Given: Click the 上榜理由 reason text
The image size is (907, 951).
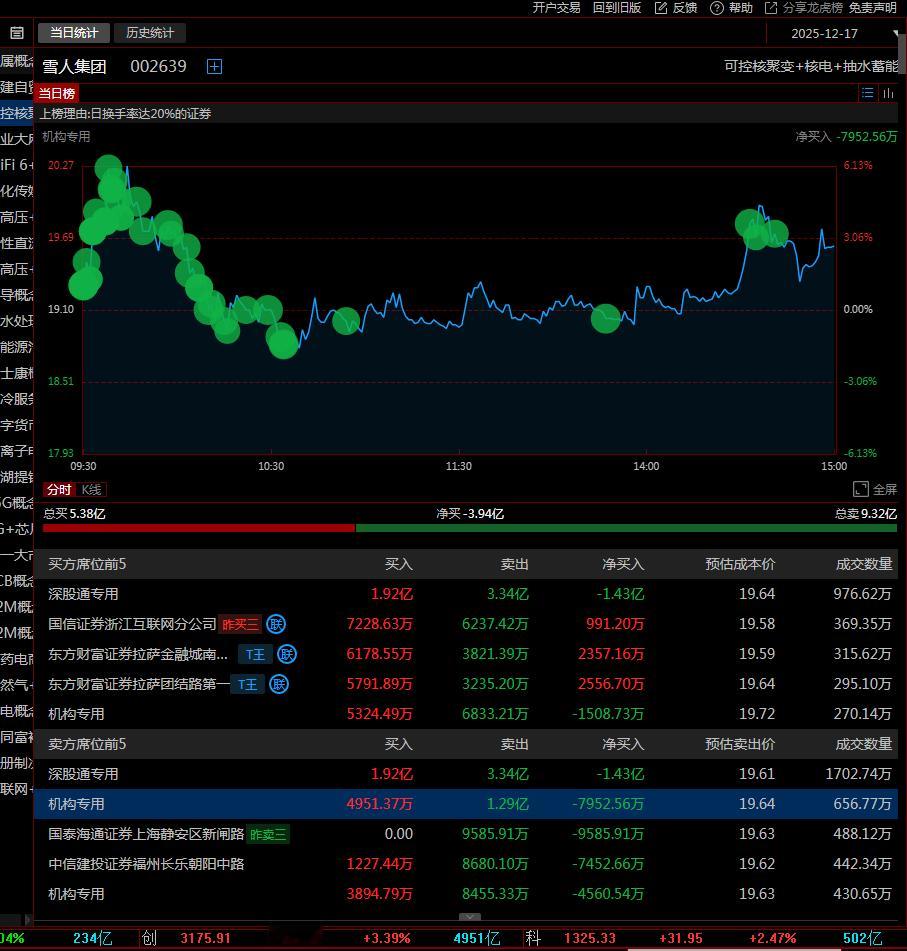Looking at the screenshot, I should 126,113.
